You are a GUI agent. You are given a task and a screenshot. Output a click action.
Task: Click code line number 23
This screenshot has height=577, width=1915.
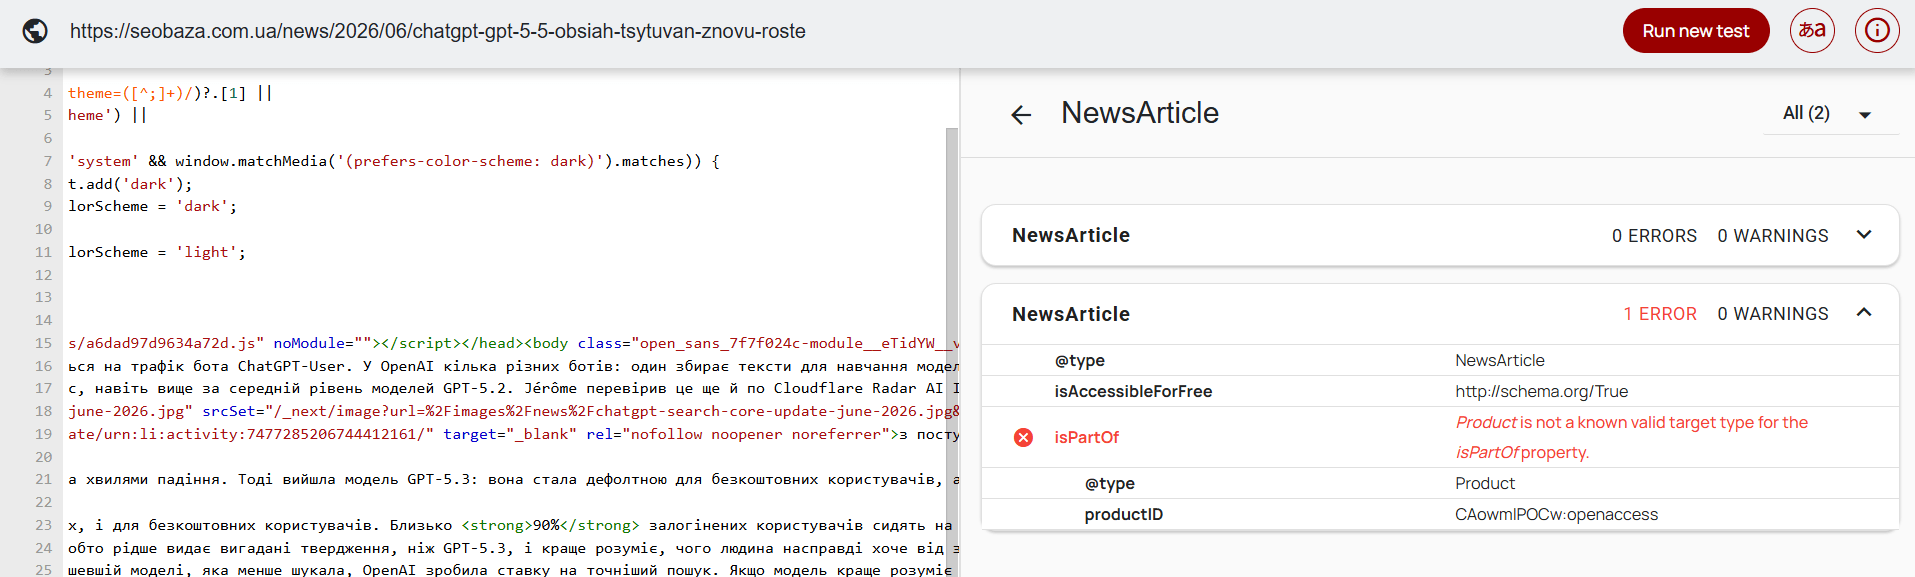click(43, 525)
